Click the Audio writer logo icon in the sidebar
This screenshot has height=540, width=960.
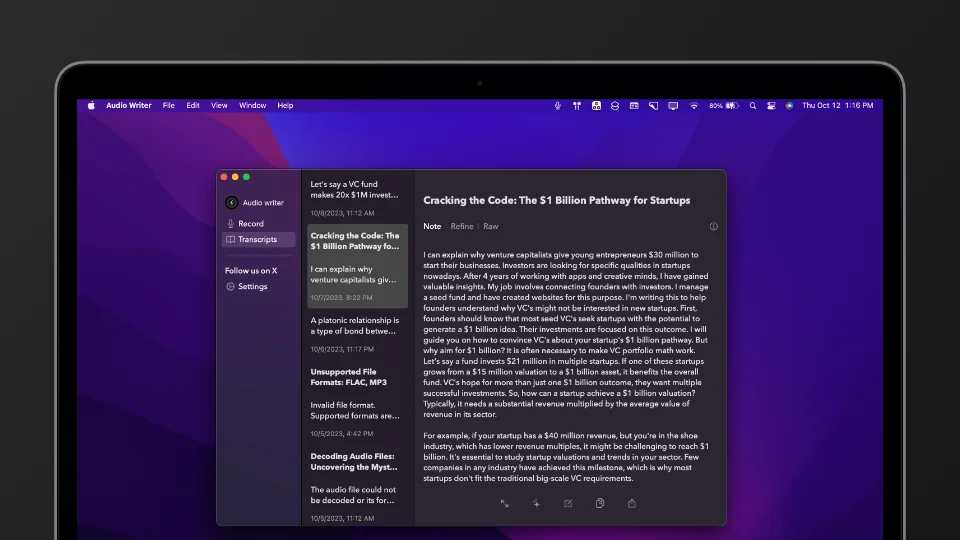[231, 203]
